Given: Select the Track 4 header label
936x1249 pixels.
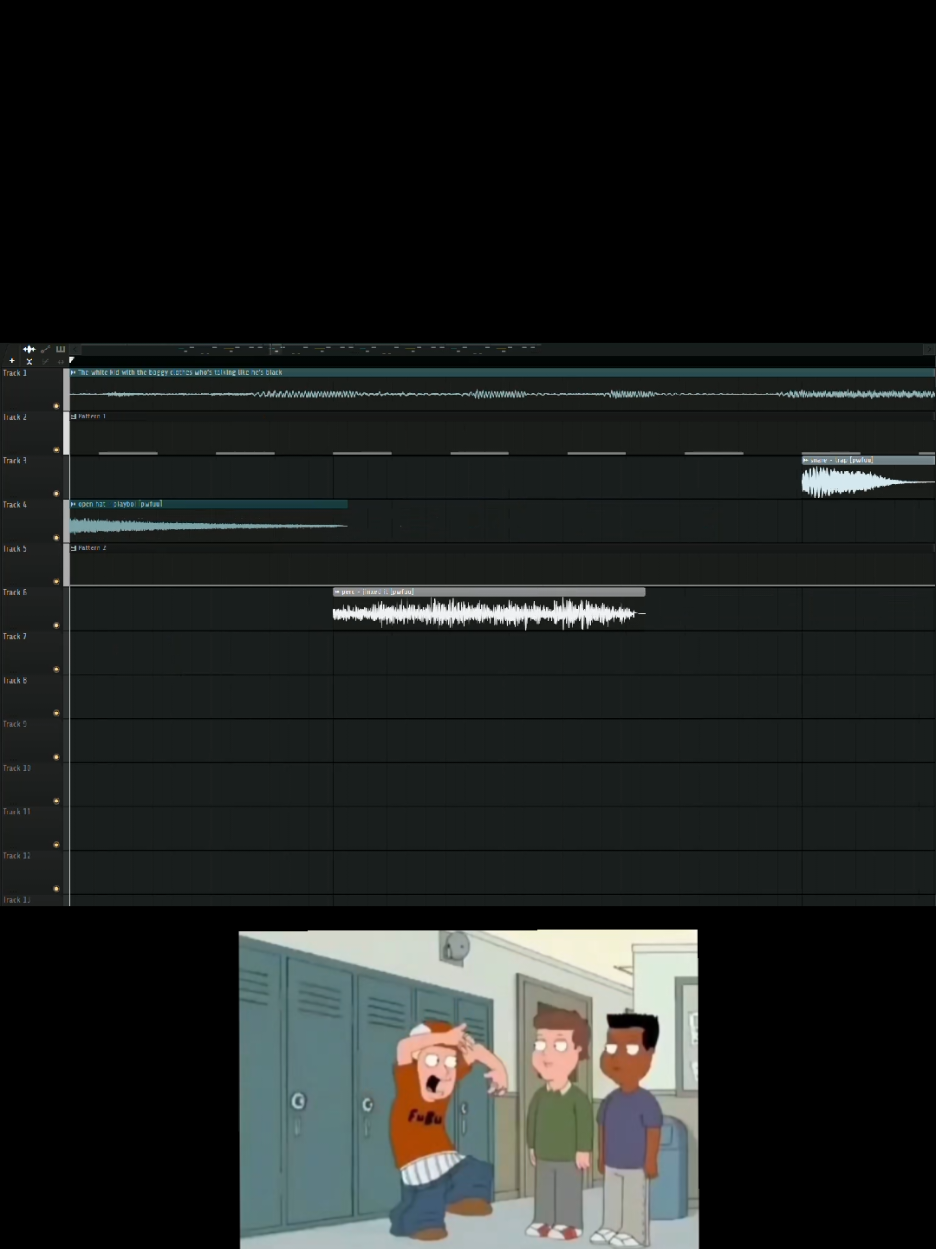Looking at the screenshot, I should [15, 505].
